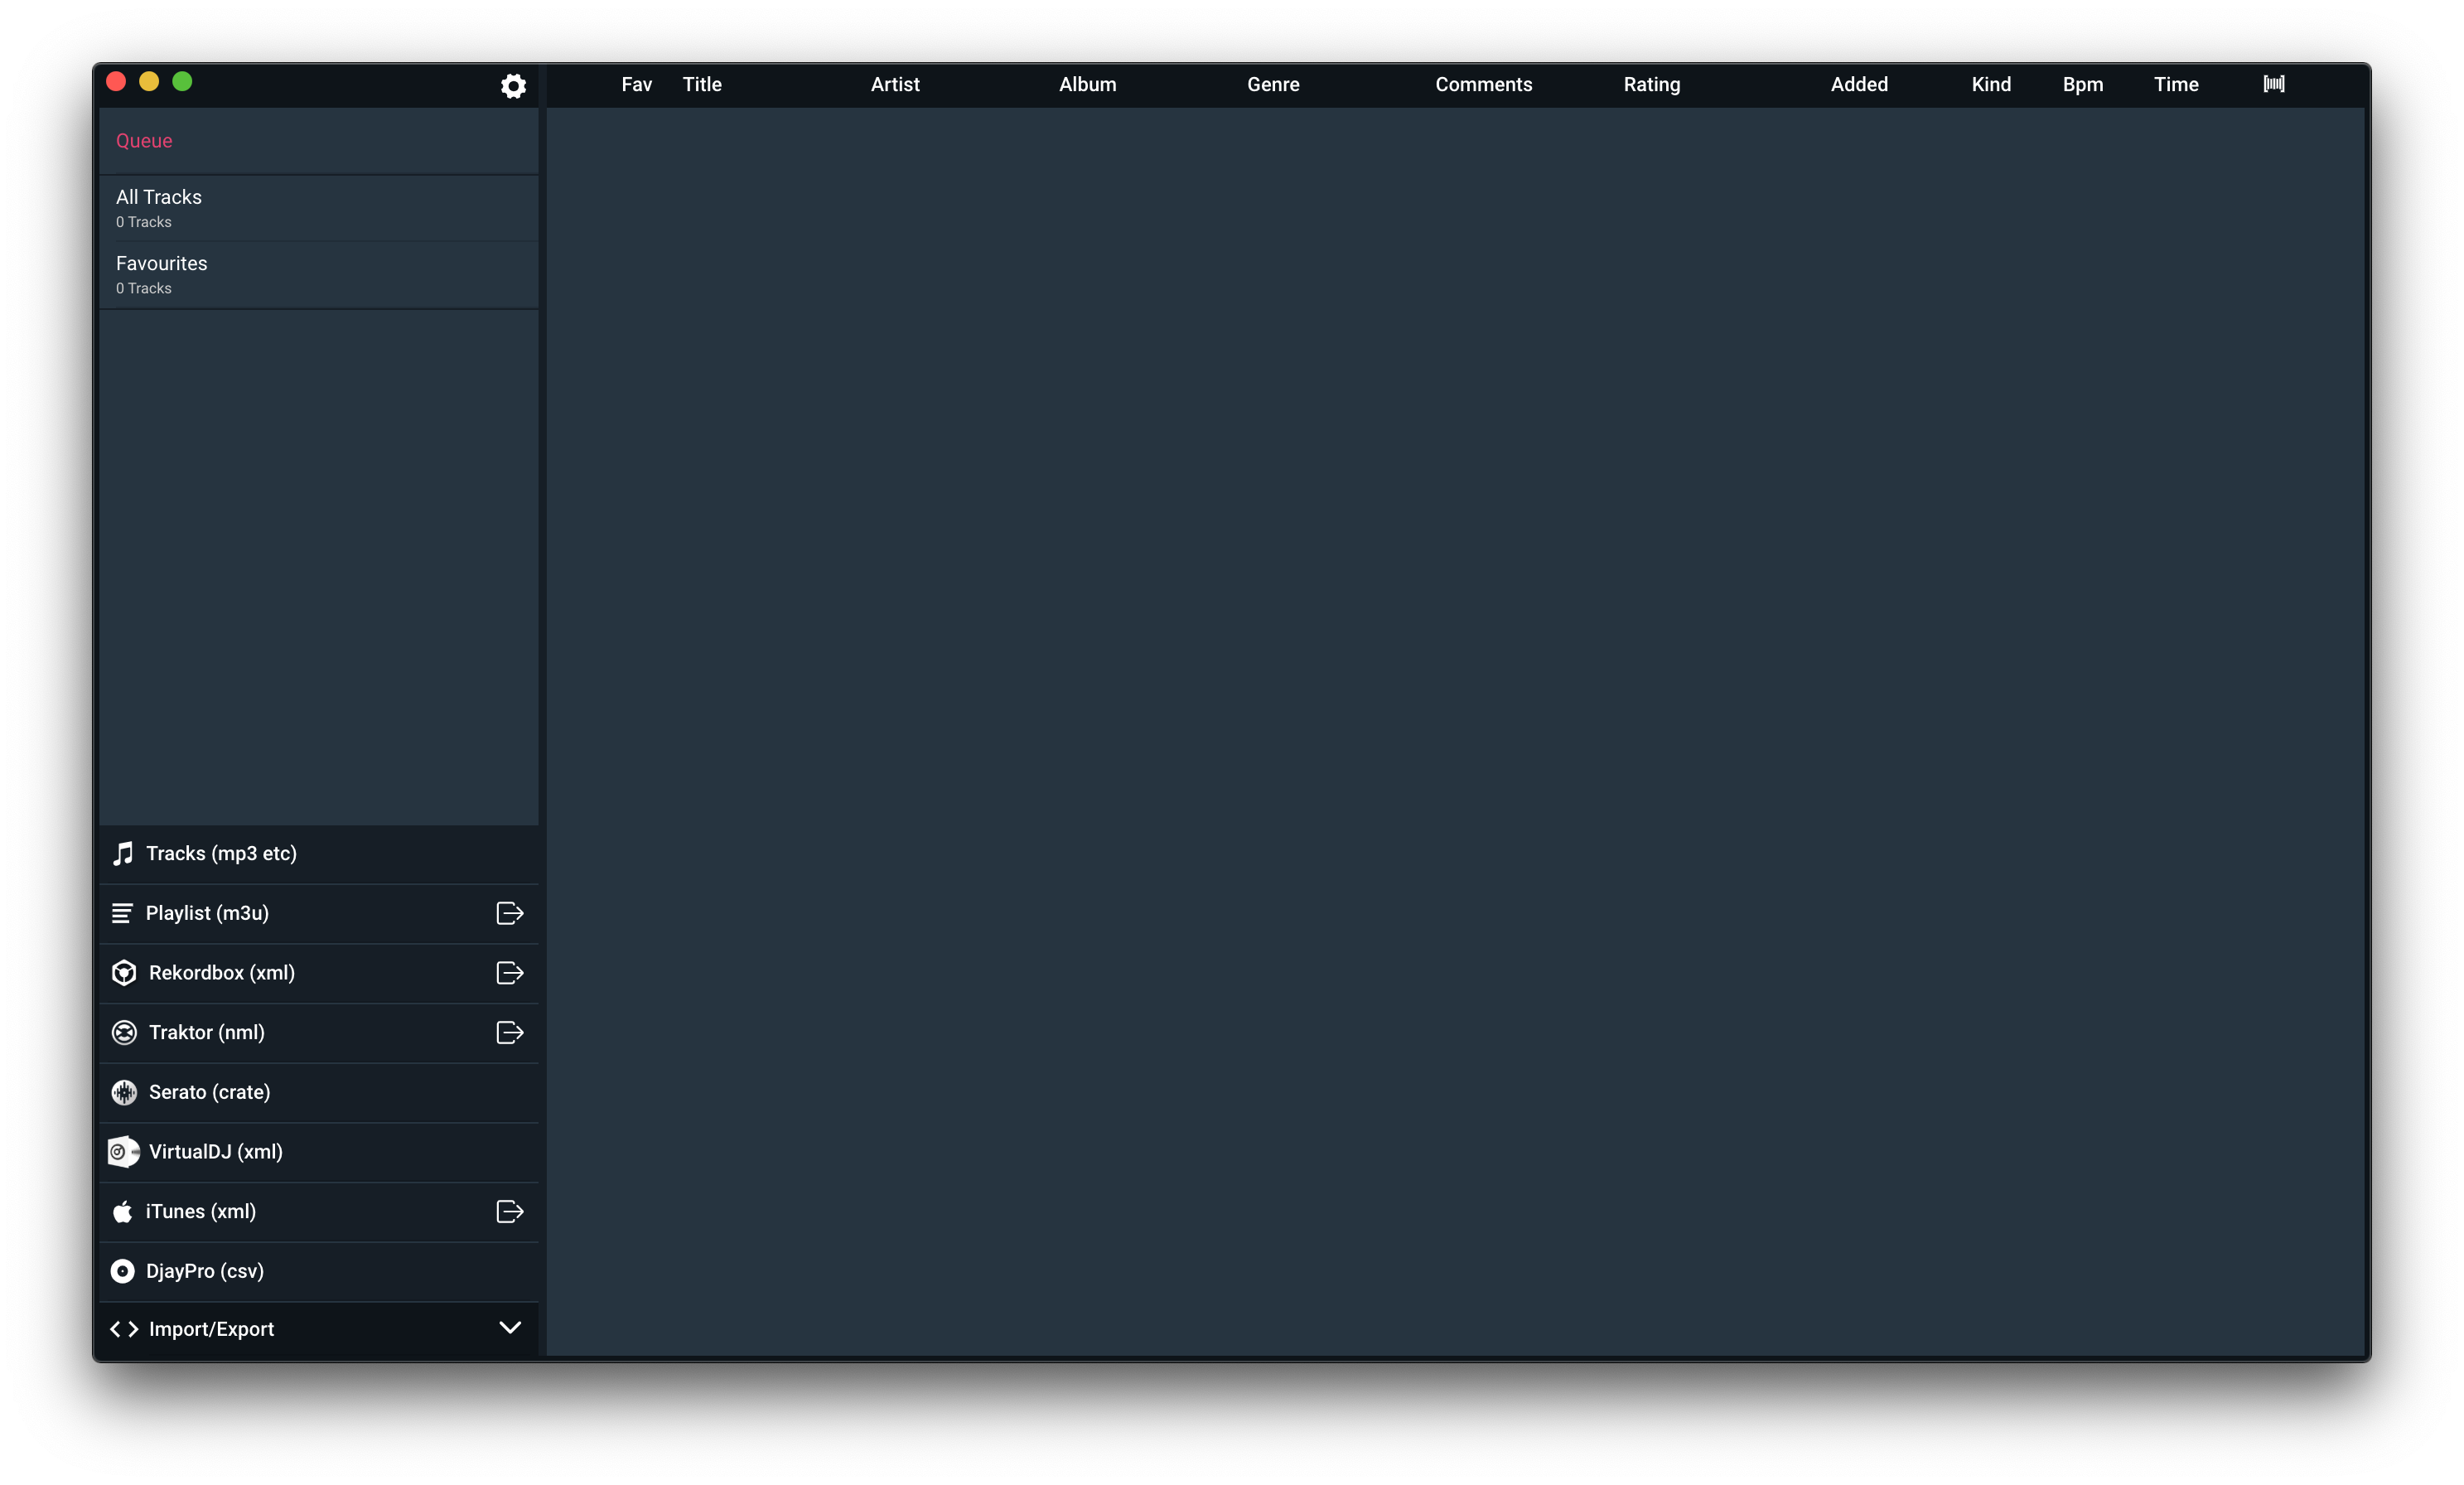
Task: Sort by the Title column header
Action: [702, 85]
